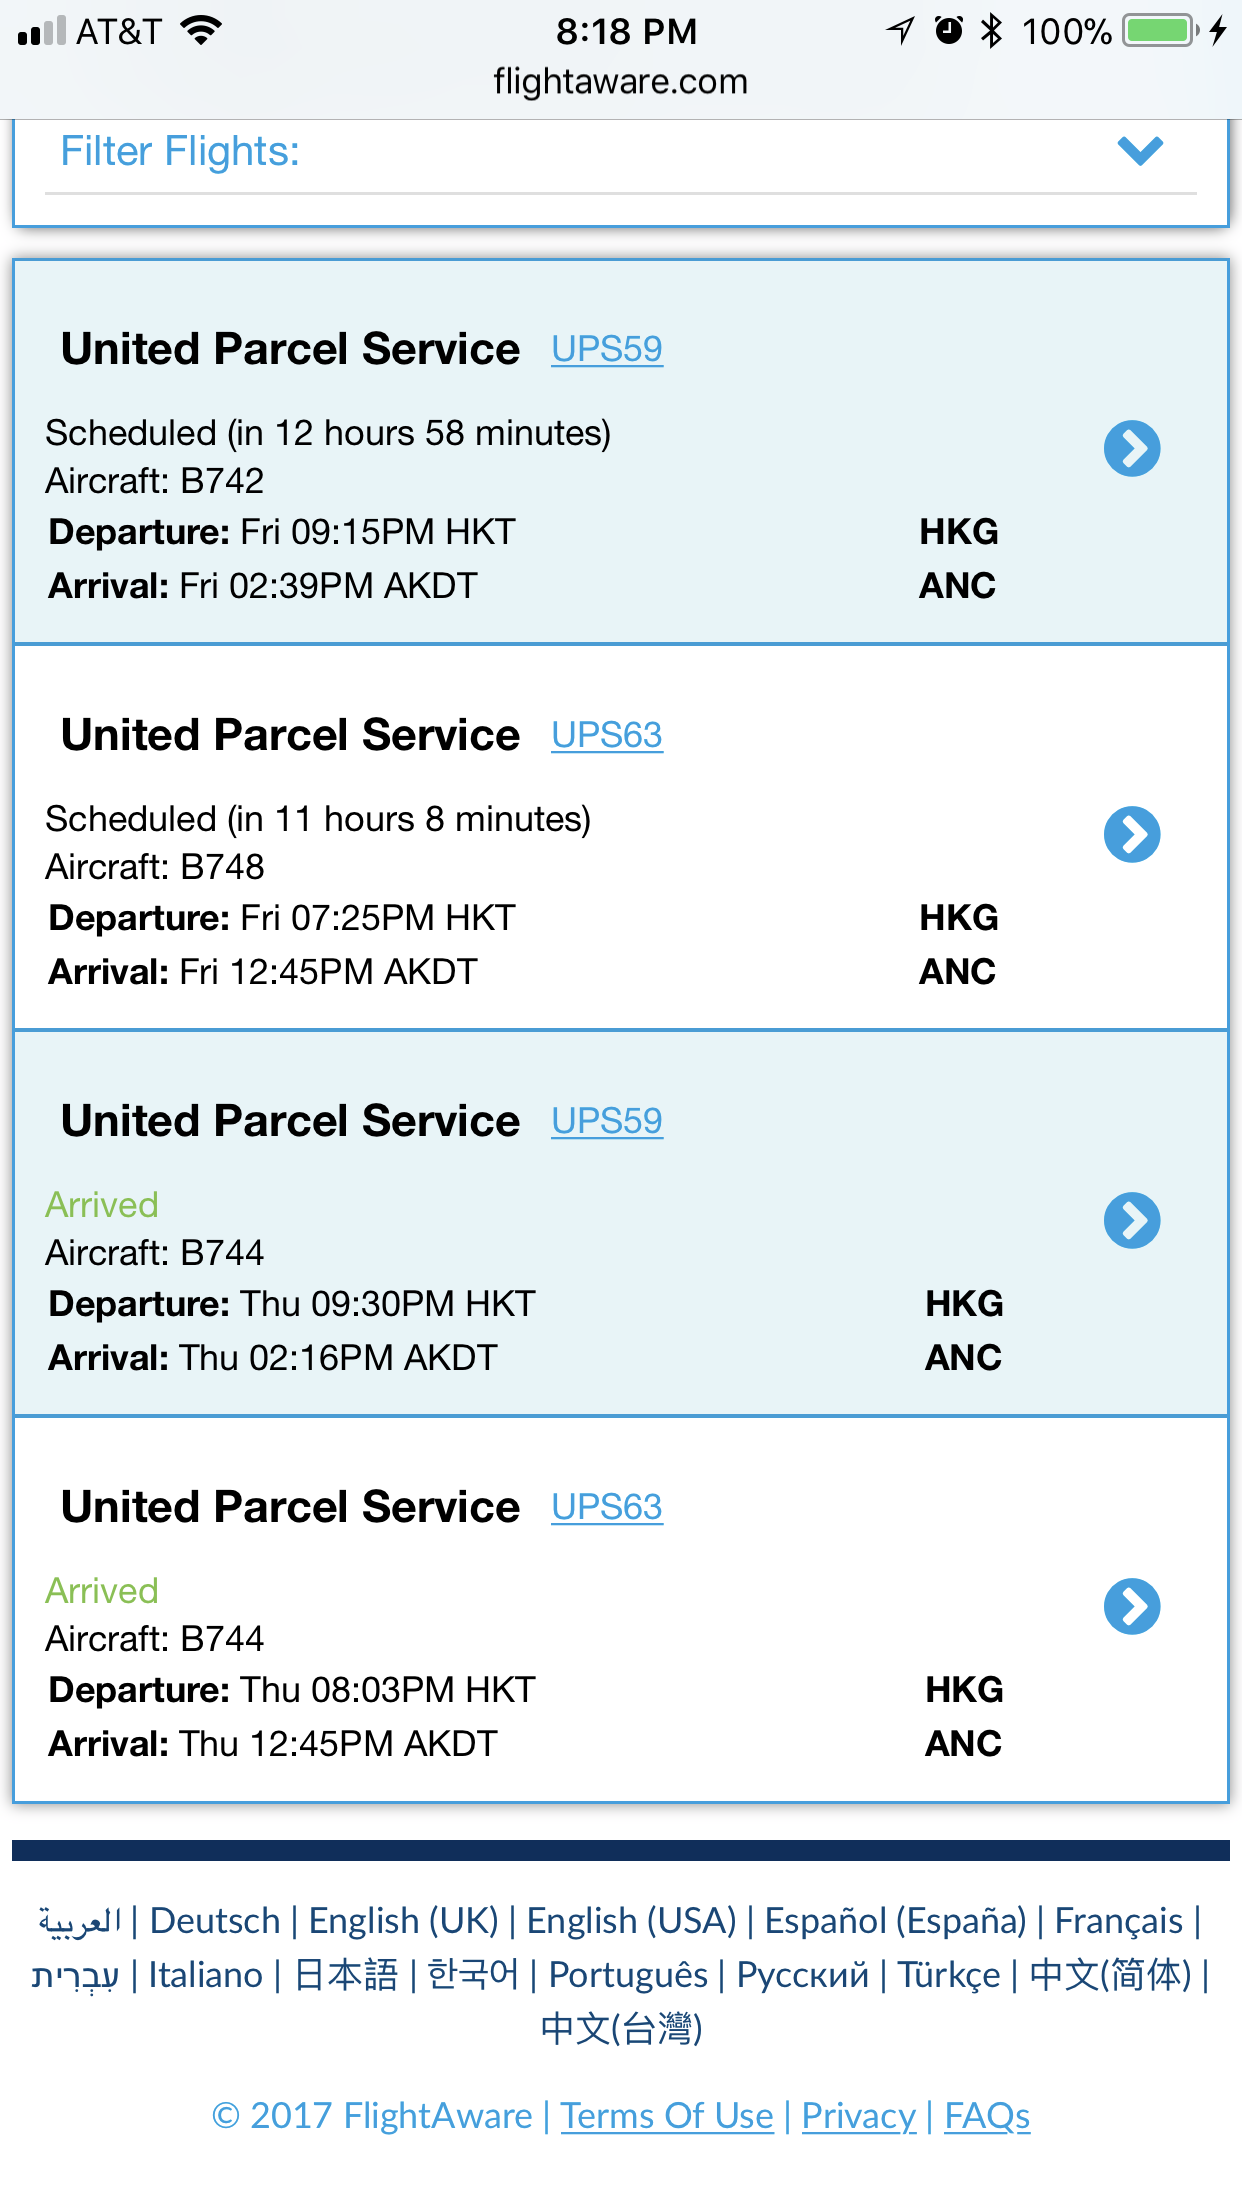Select English (UK) language

403,1921
